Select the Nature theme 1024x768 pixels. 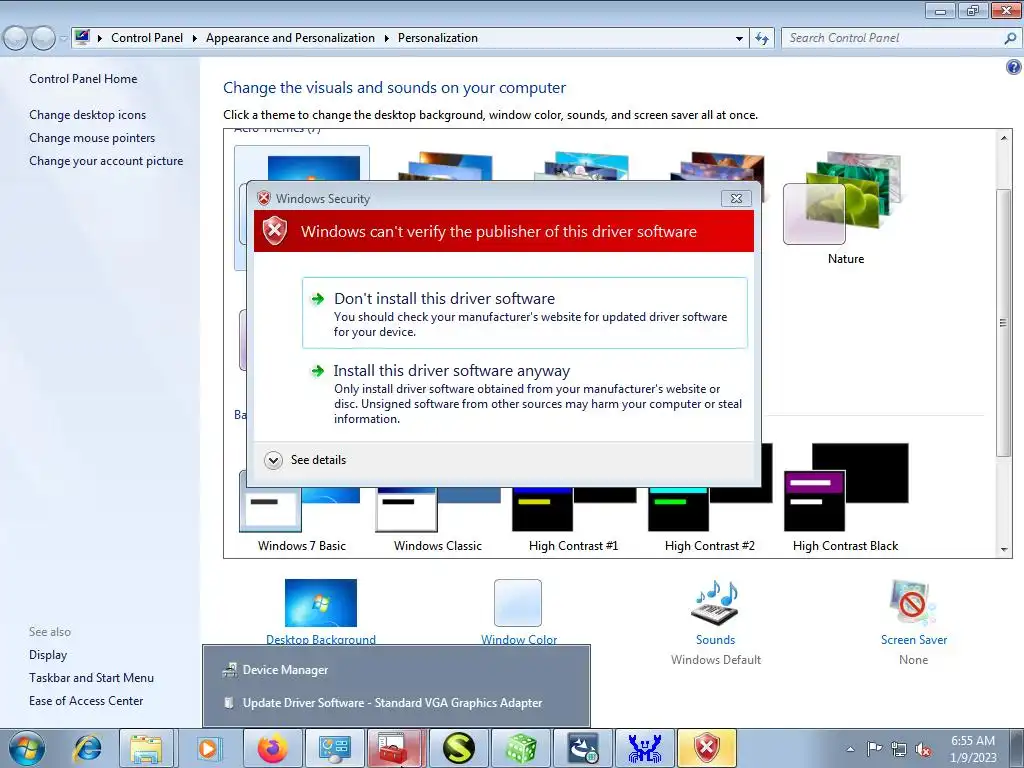click(x=845, y=208)
